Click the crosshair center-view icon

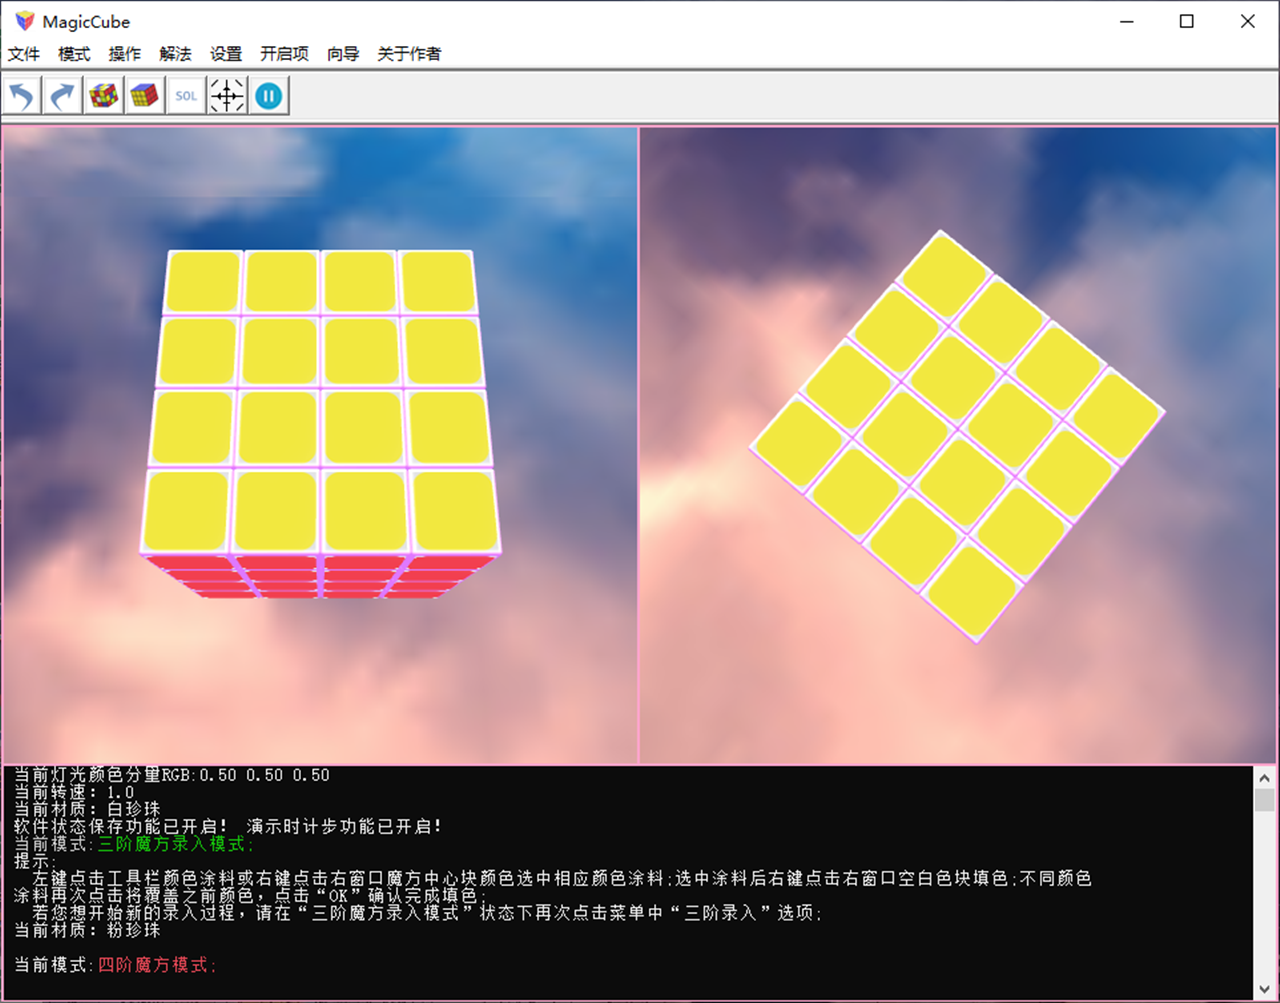(227, 95)
